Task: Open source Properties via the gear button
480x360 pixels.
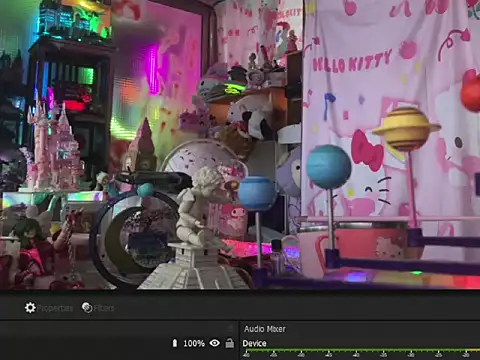Action: [x=49, y=308]
